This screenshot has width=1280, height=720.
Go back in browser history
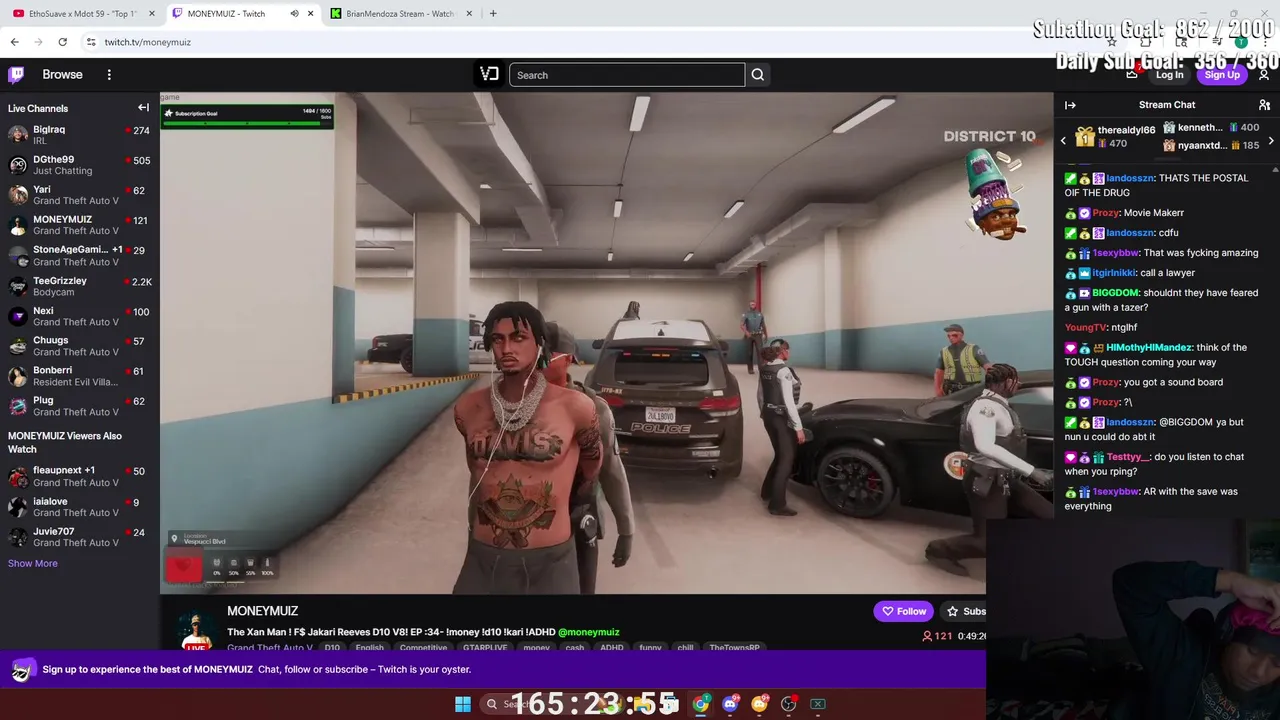14,42
